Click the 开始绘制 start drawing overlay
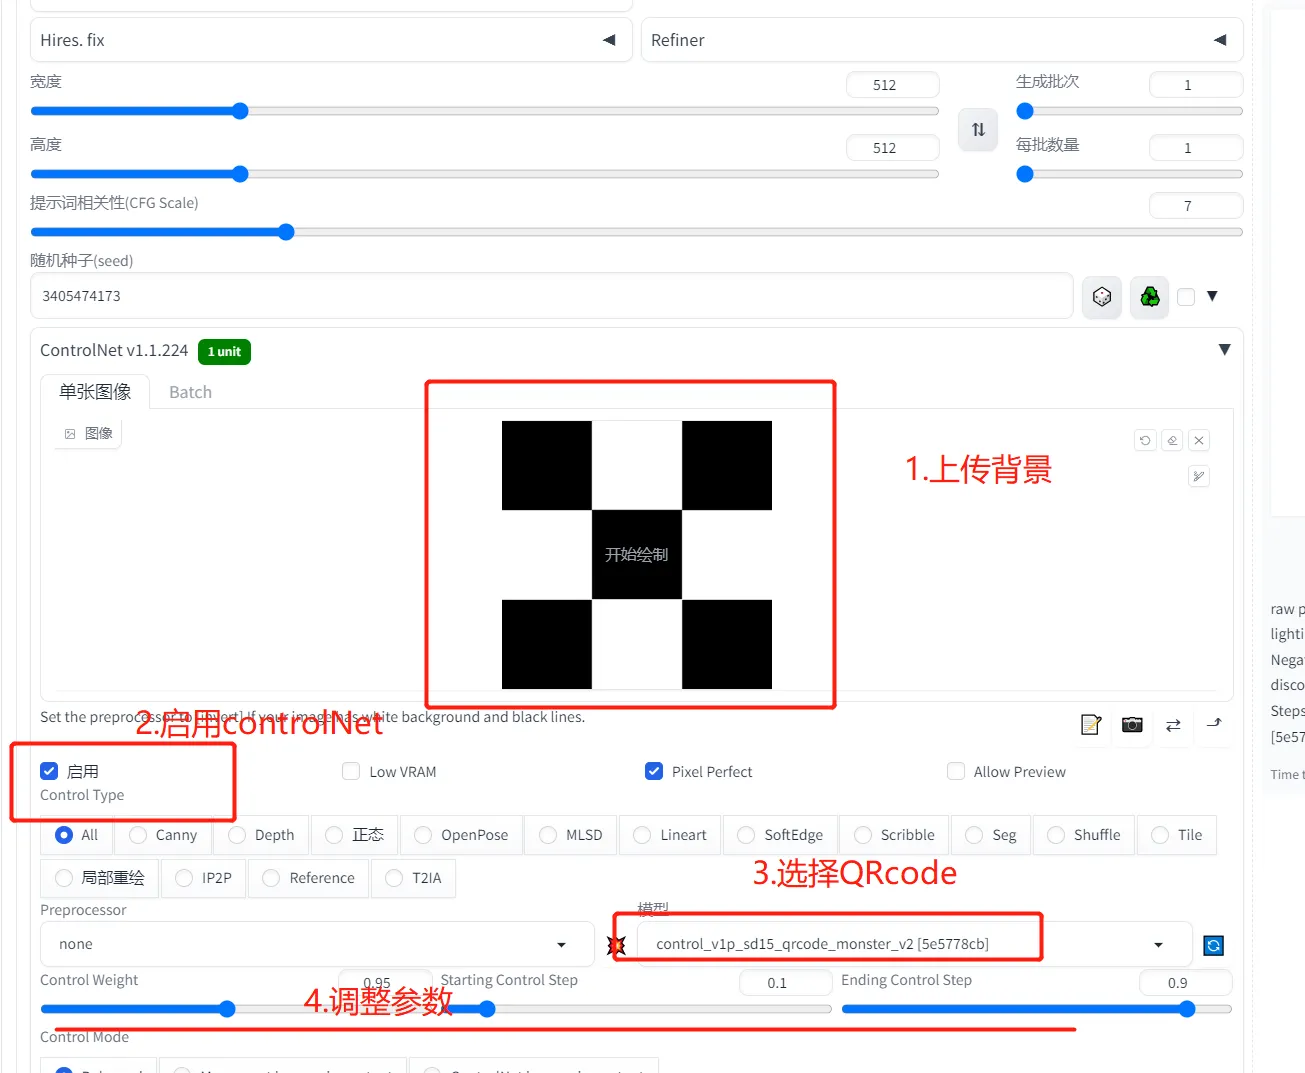Viewport: 1305px width, 1073px height. click(x=636, y=555)
